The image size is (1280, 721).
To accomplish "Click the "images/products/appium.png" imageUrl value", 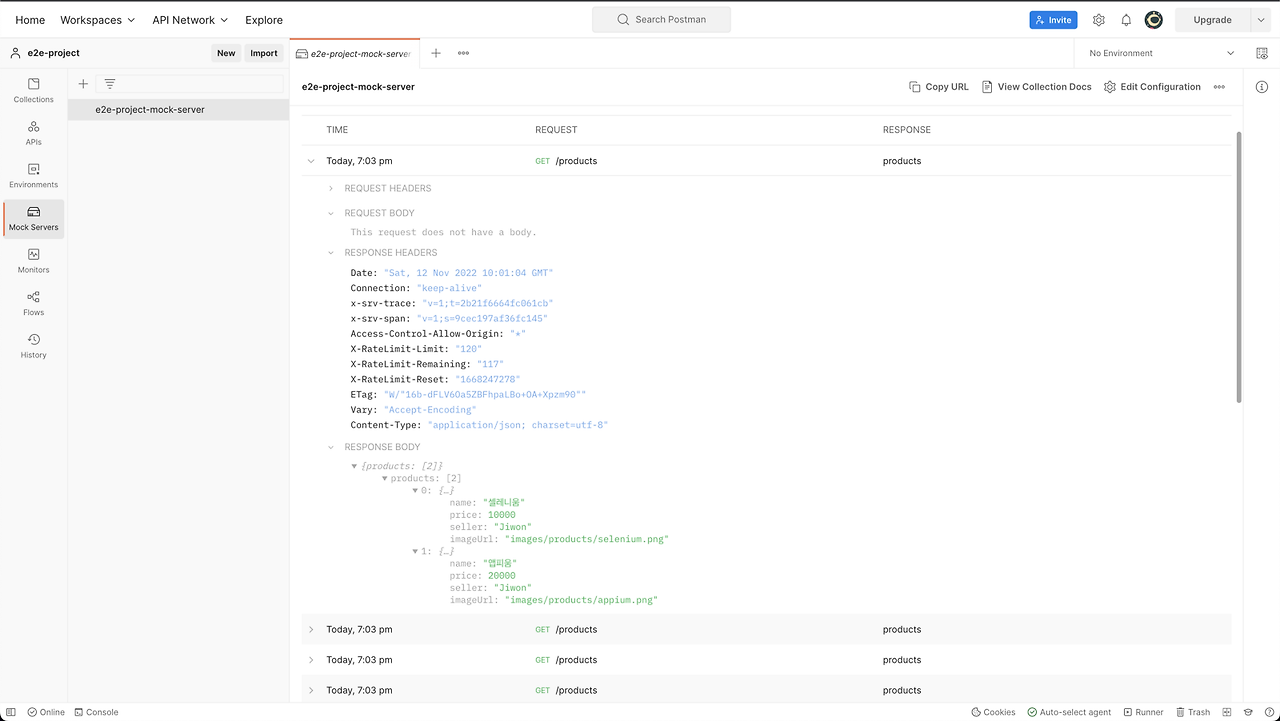I will [x=581, y=600].
